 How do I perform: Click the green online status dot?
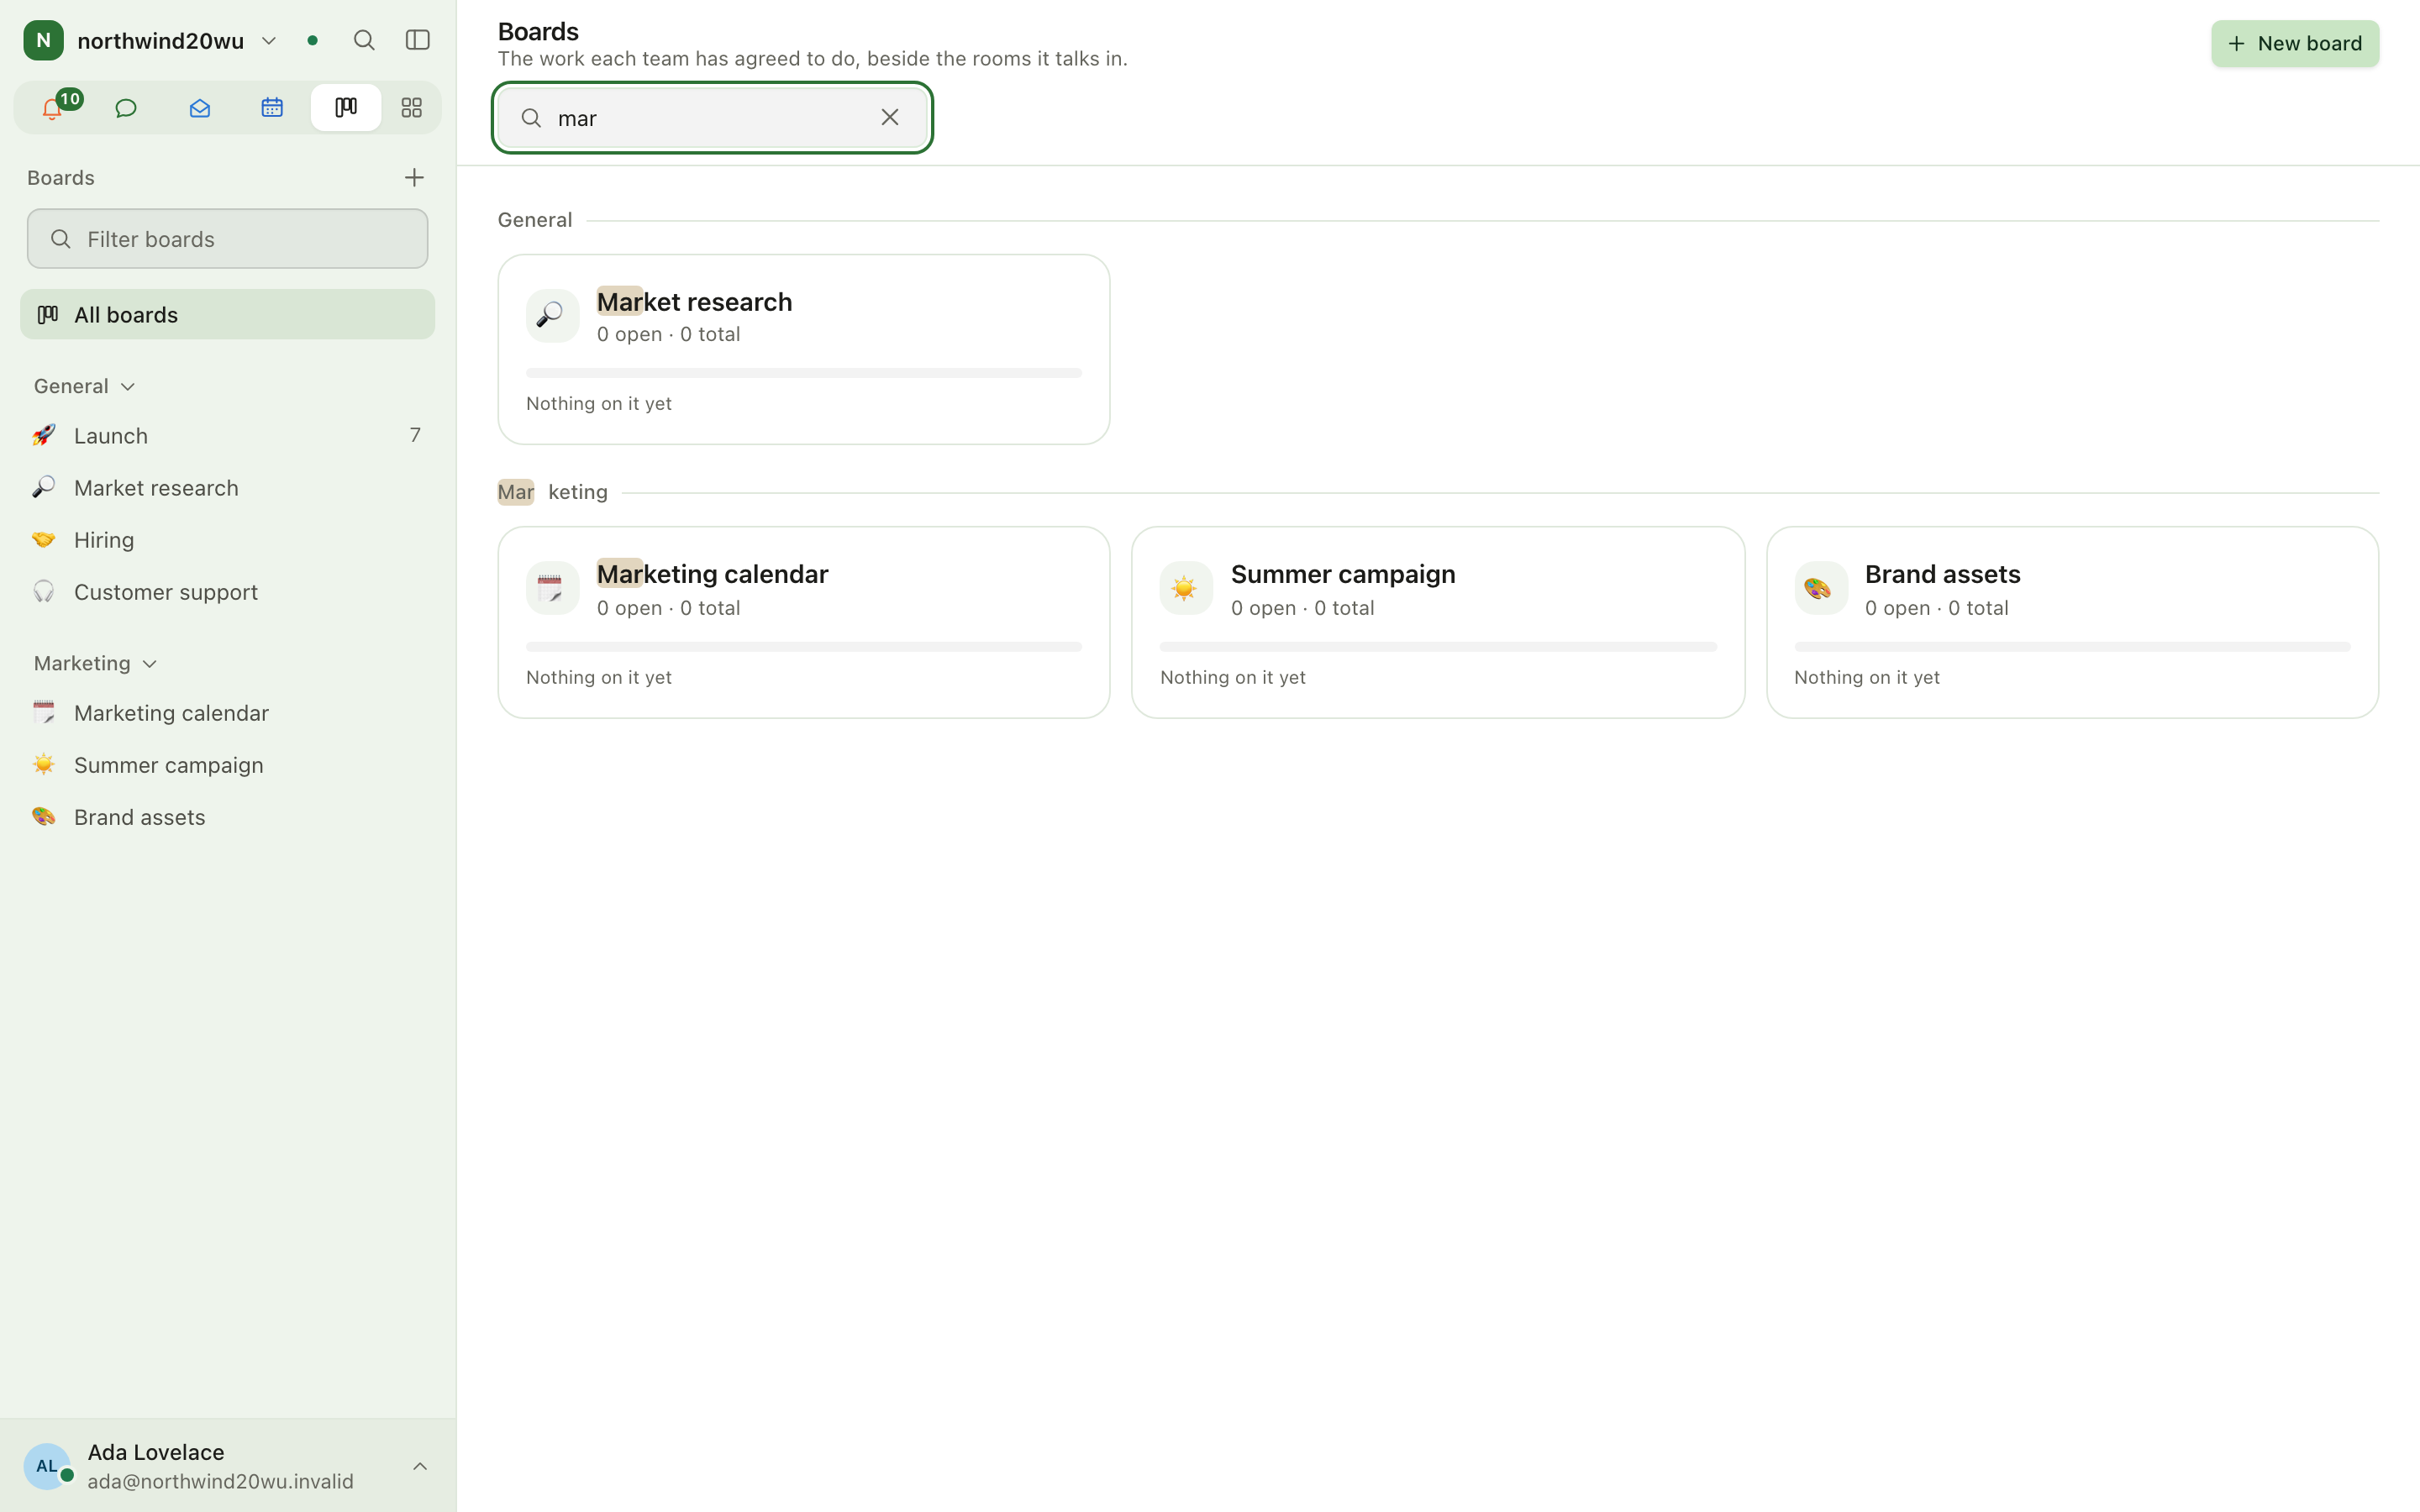click(313, 41)
